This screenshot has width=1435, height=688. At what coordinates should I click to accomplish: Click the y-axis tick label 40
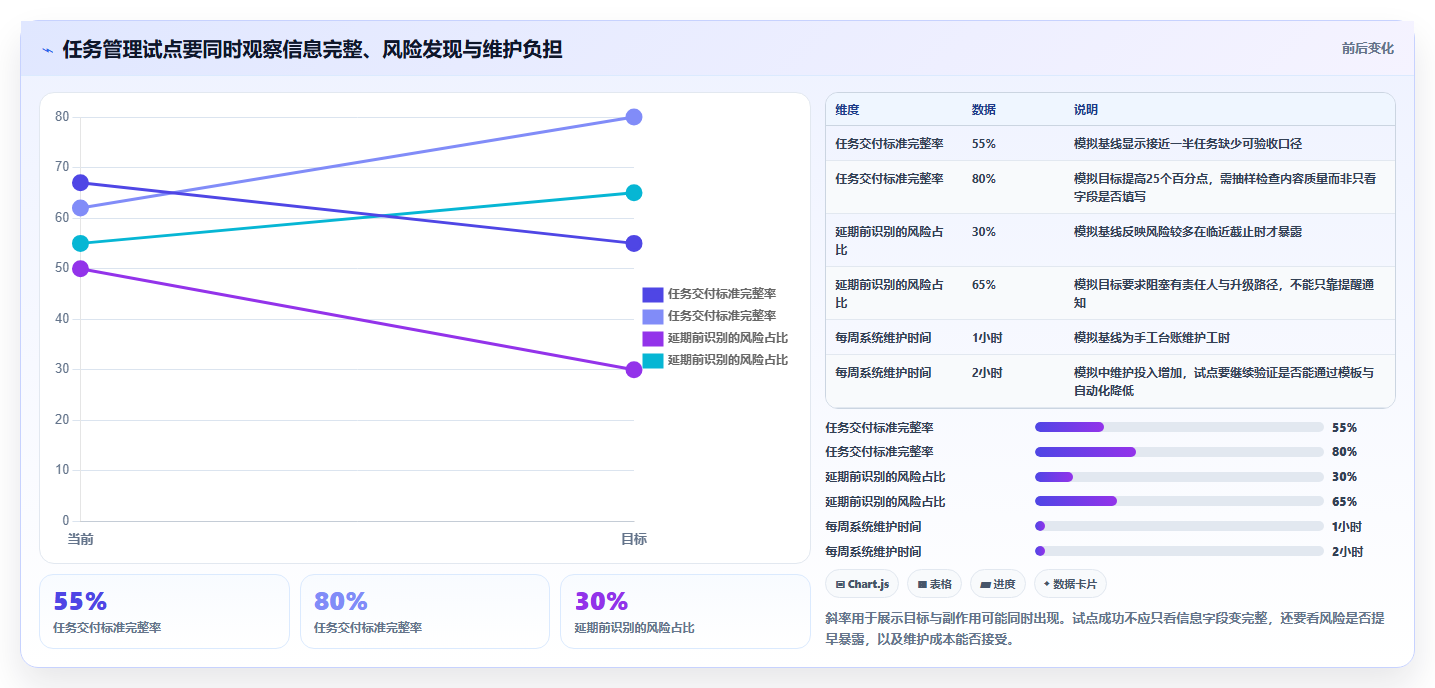point(62,319)
